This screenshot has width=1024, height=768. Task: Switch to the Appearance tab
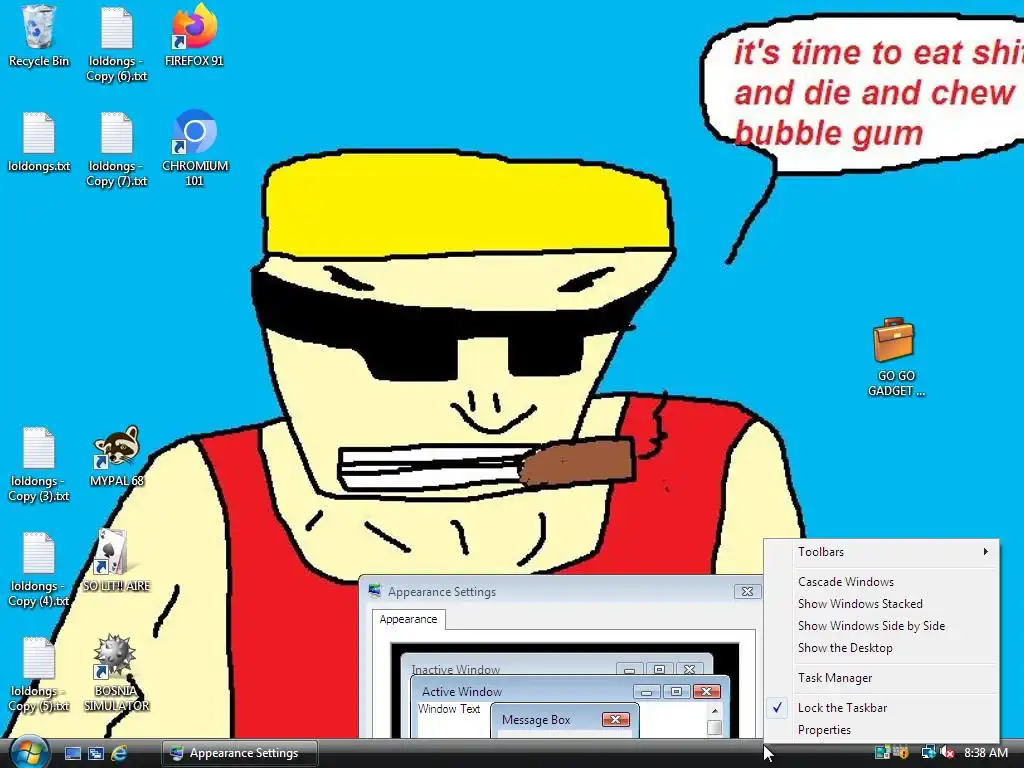click(x=408, y=619)
